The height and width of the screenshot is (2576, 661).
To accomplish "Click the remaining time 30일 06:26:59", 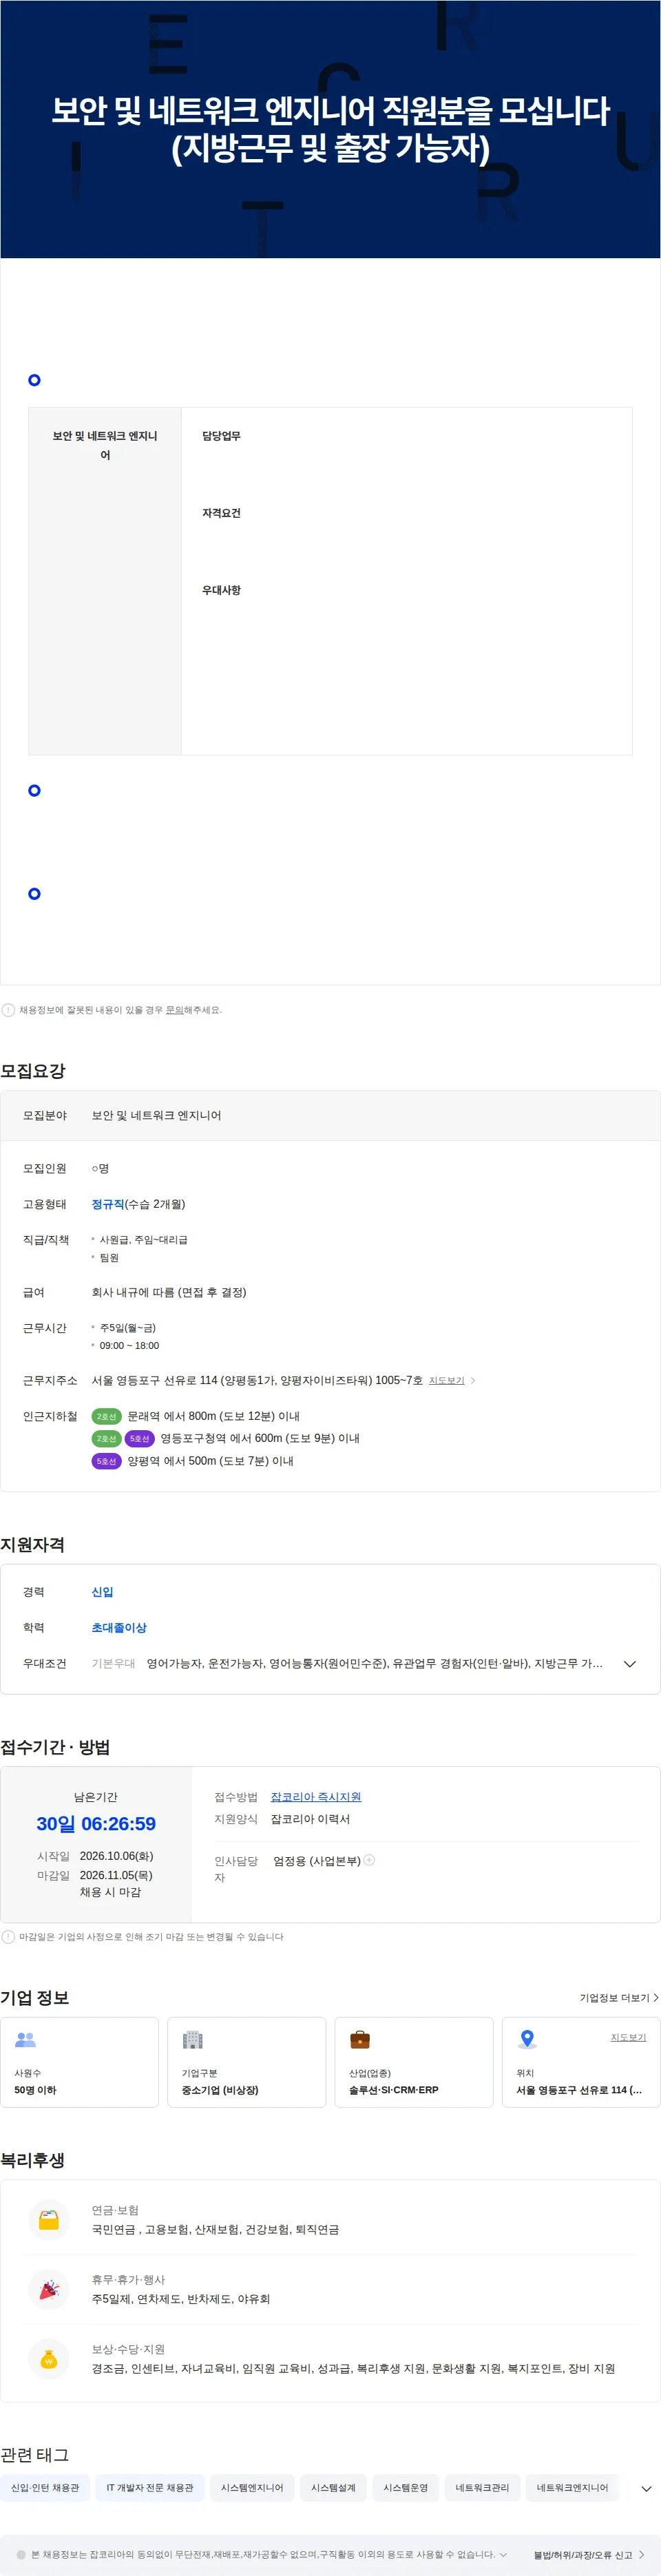I will 96,1824.
